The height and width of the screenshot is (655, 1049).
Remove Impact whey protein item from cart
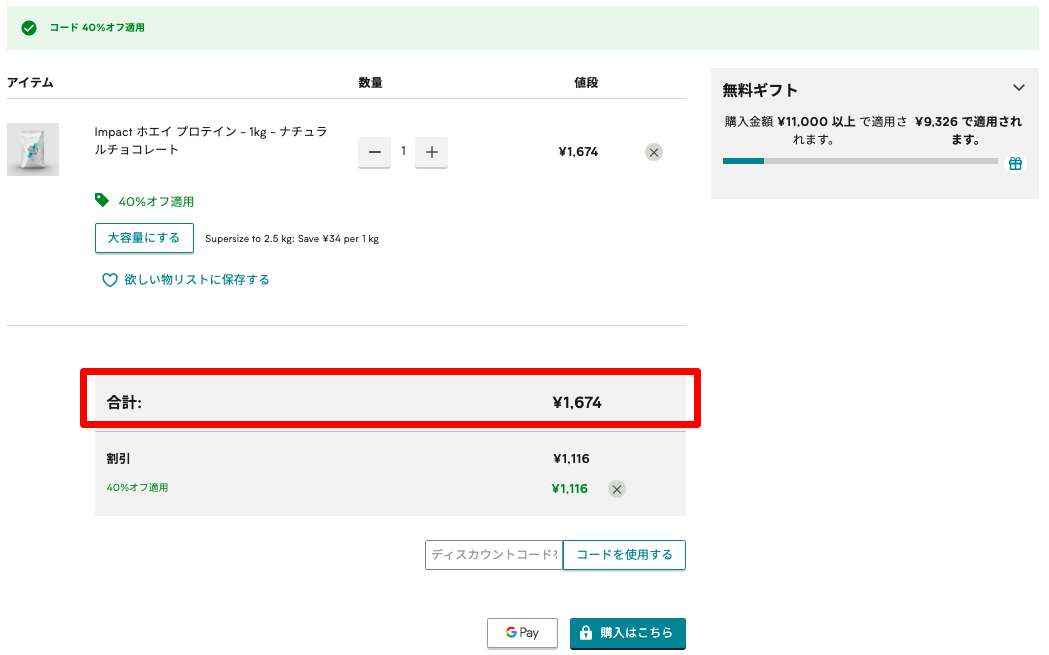654,152
